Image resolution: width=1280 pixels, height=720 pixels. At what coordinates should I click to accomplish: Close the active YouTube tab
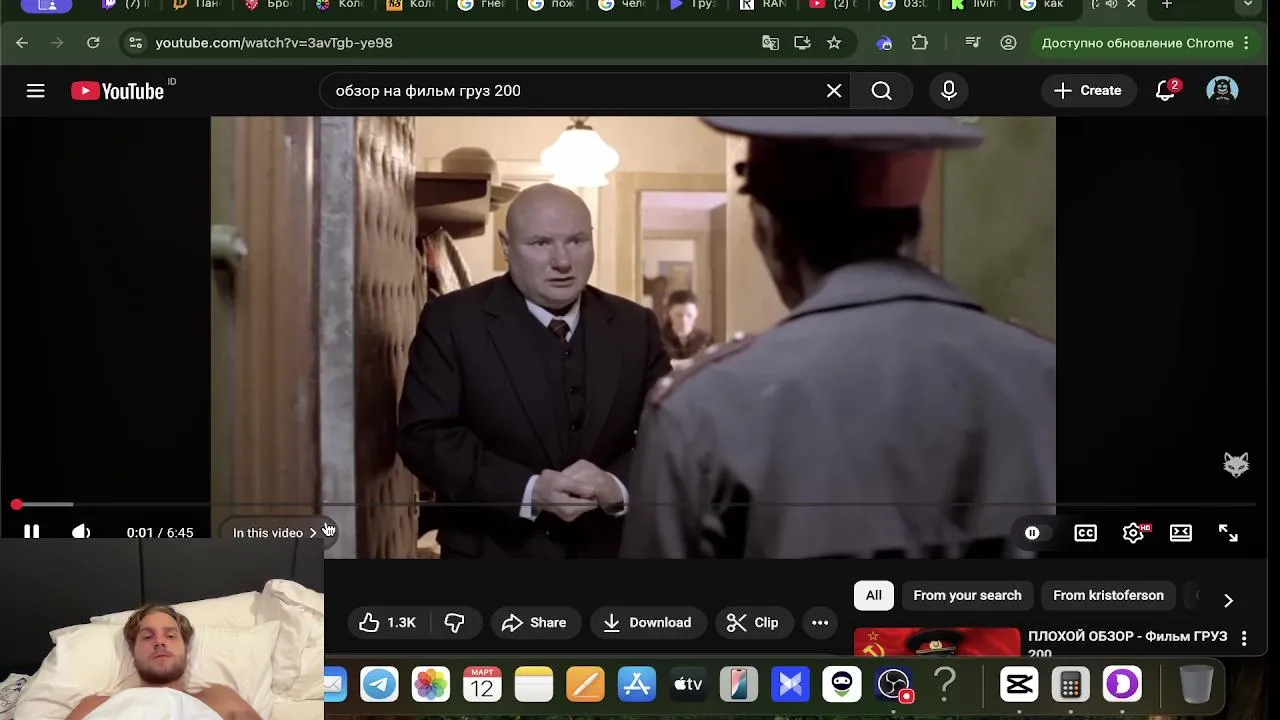1131,5
